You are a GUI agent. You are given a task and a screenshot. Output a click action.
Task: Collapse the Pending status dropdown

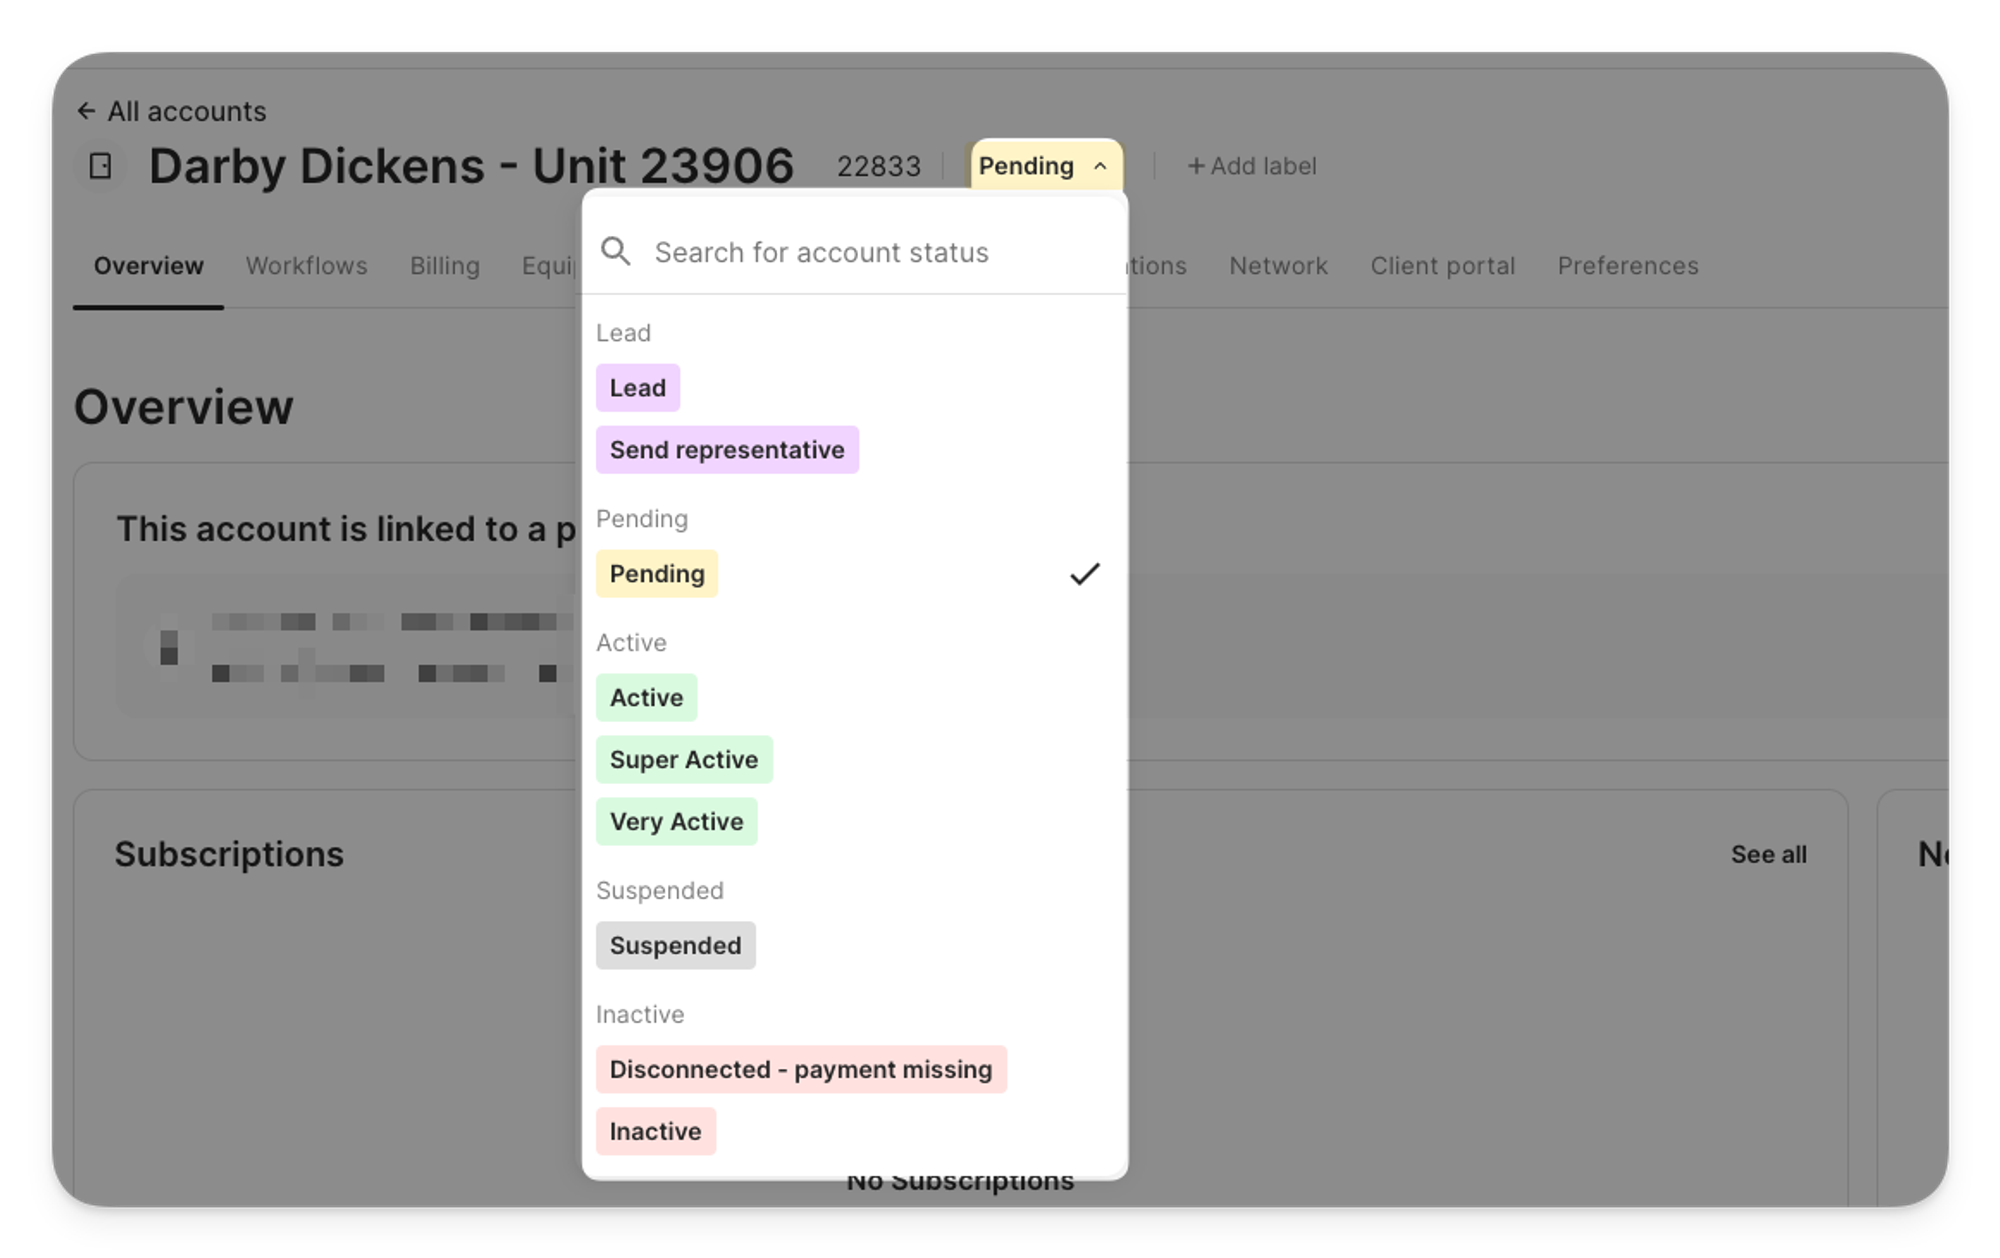click(x=1046, y=166)
